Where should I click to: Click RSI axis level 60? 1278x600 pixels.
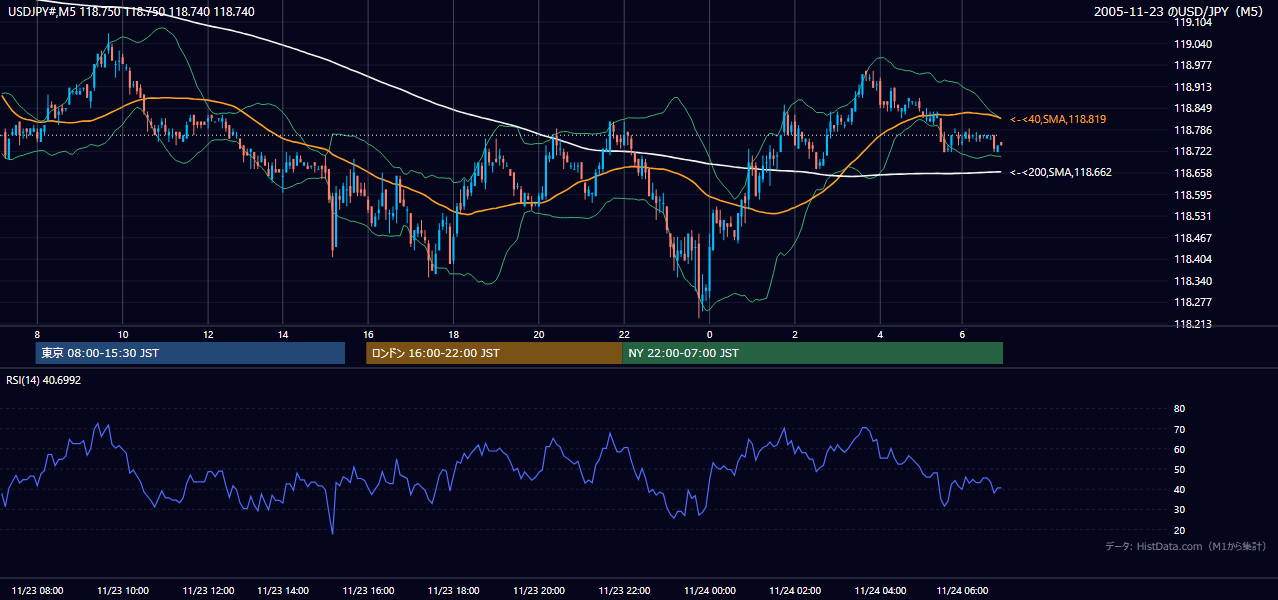click(1179, 449)
